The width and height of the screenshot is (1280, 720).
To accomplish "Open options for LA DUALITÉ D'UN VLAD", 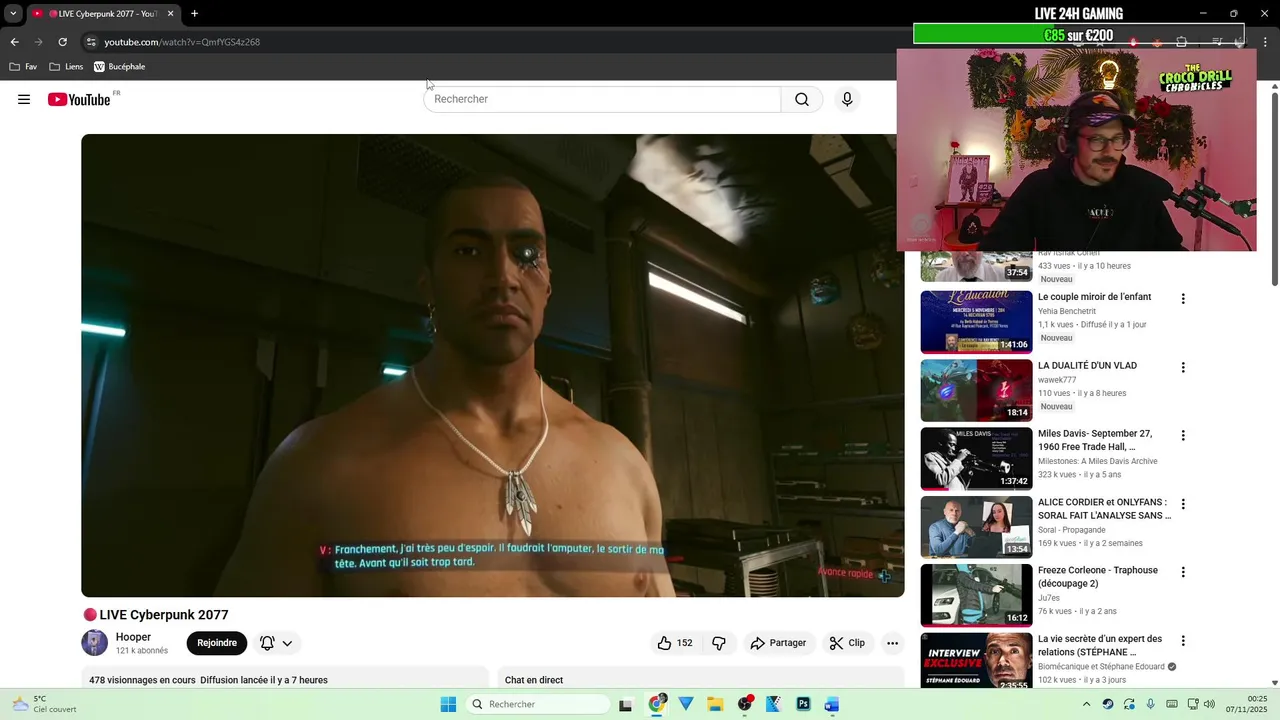I will tap(1183, 368).
